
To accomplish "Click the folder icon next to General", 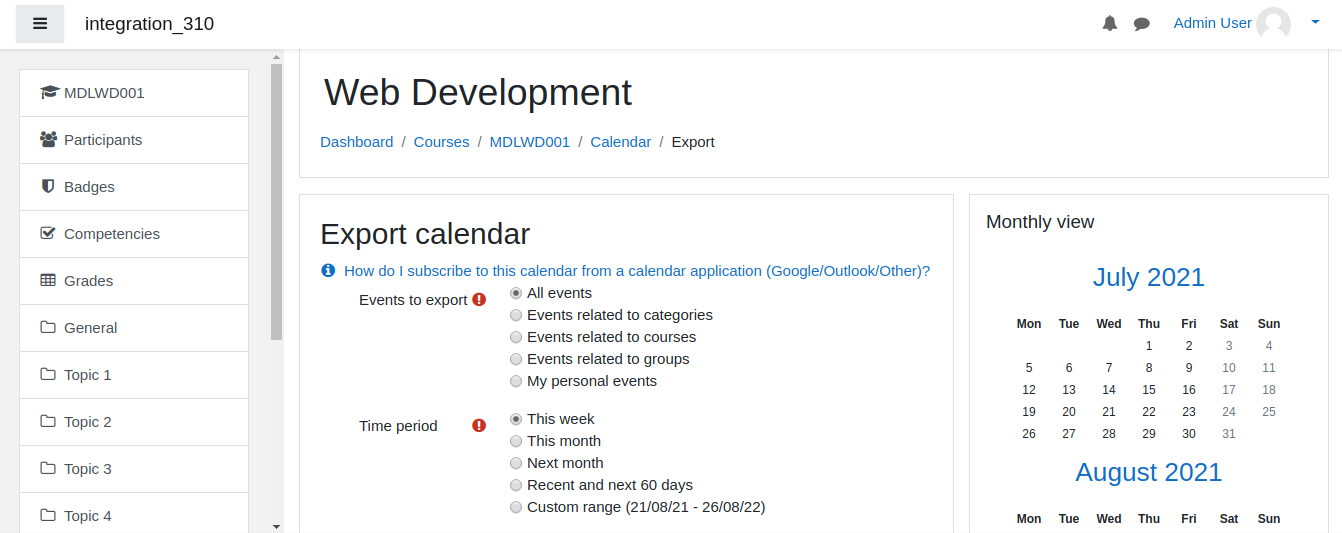I will 48,328.
